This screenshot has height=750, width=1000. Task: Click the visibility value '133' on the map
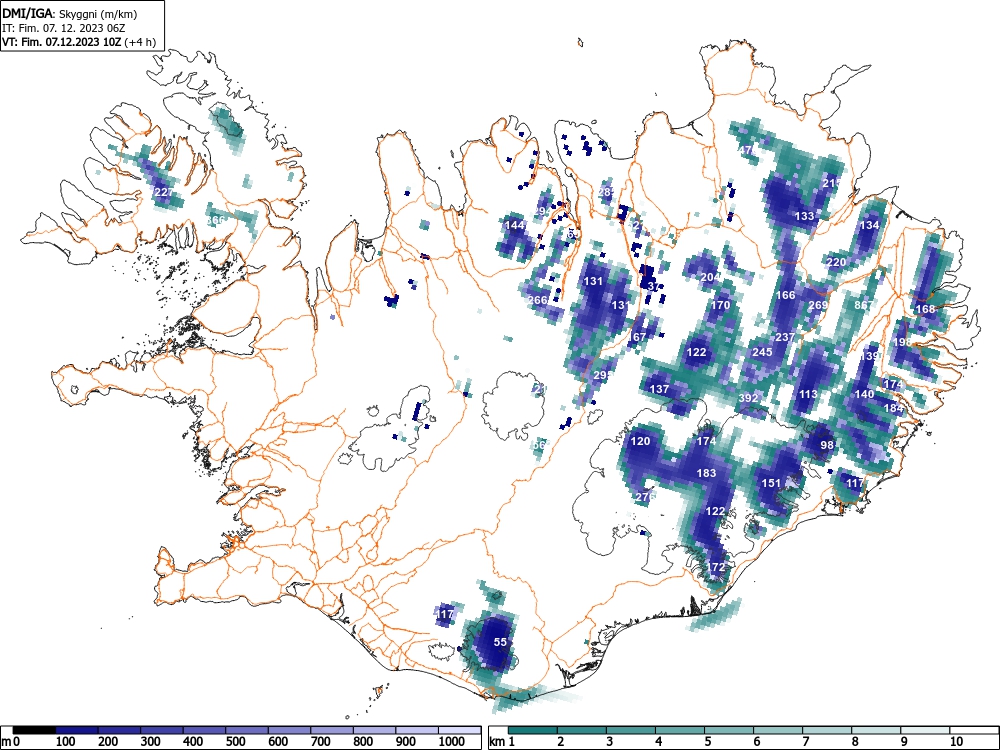click(804, 216)
